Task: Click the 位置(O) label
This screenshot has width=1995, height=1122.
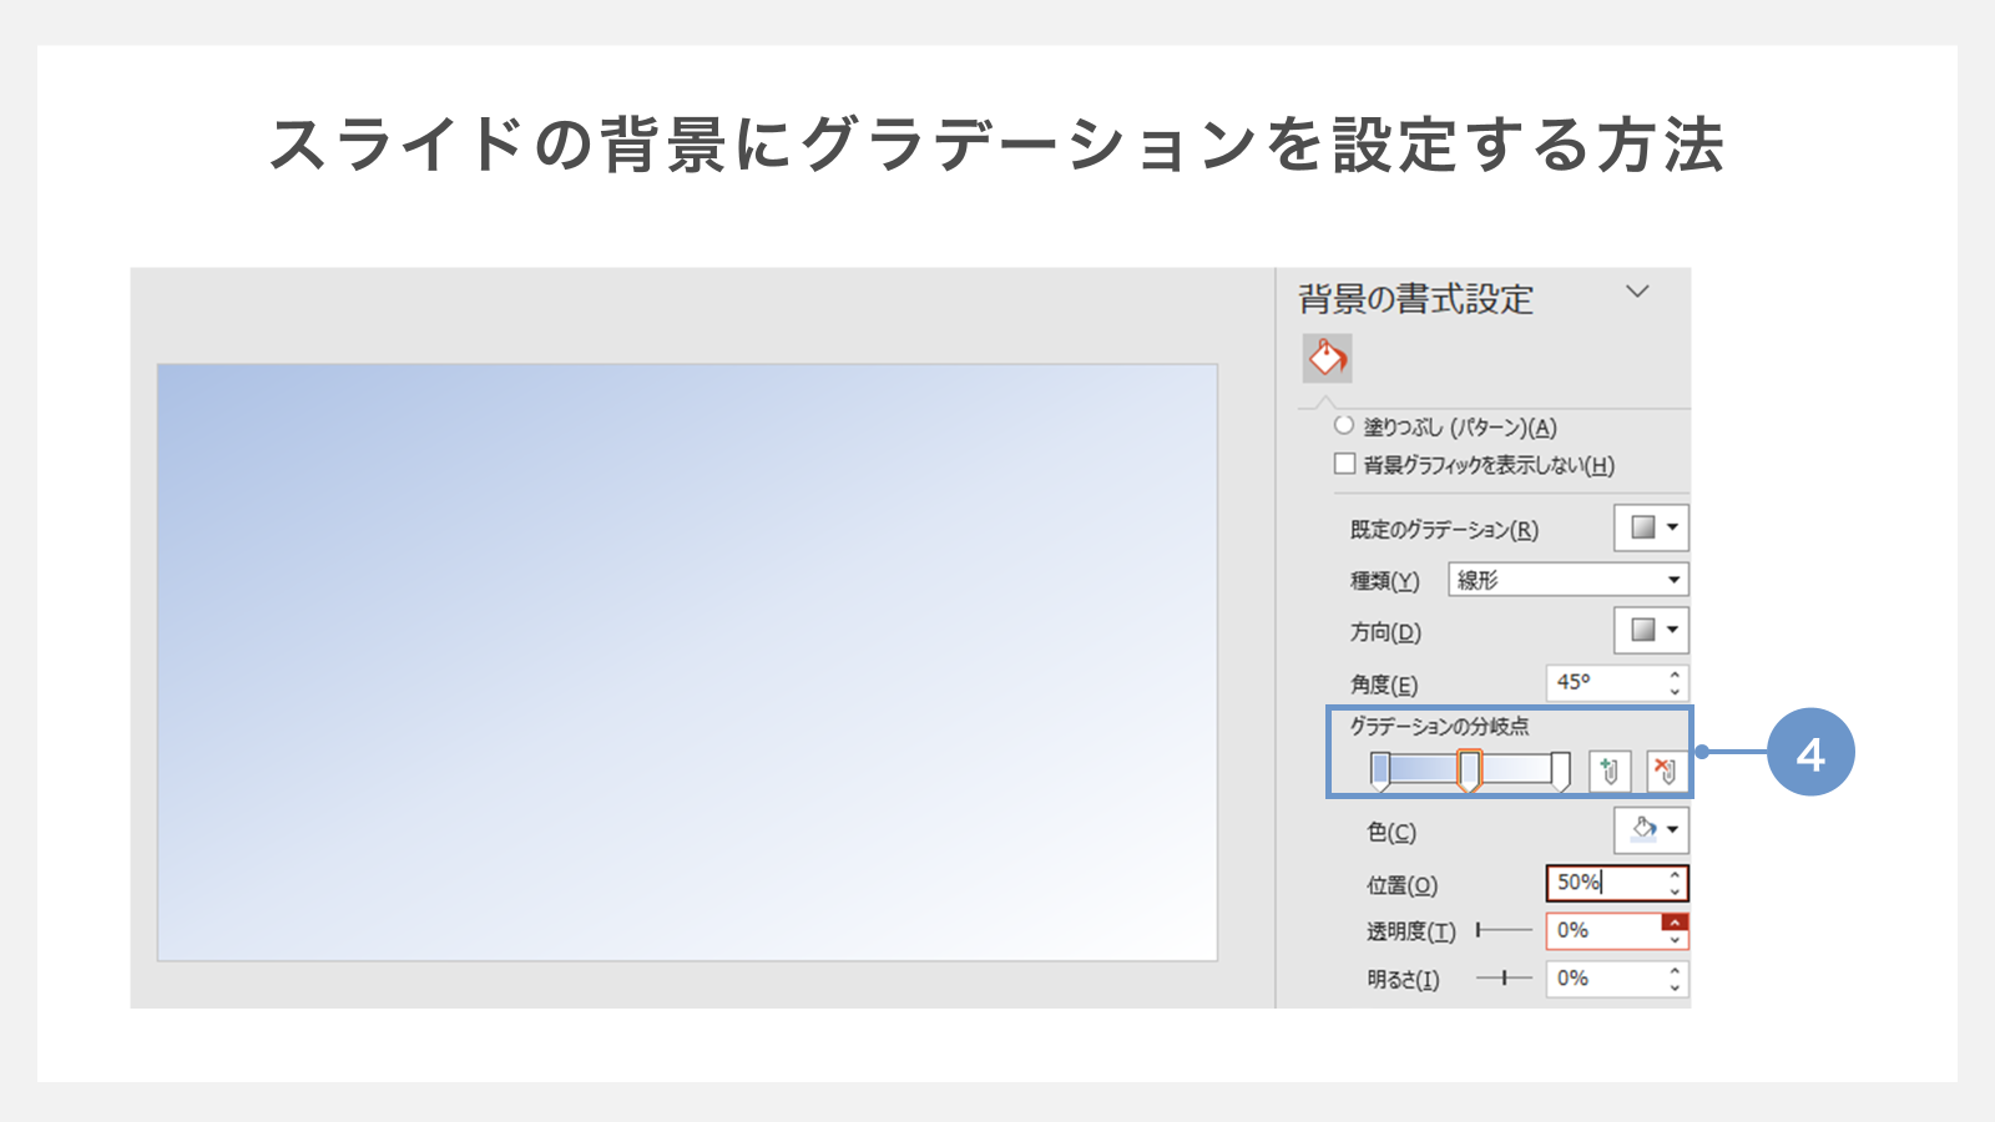Action: (1402, 885)
